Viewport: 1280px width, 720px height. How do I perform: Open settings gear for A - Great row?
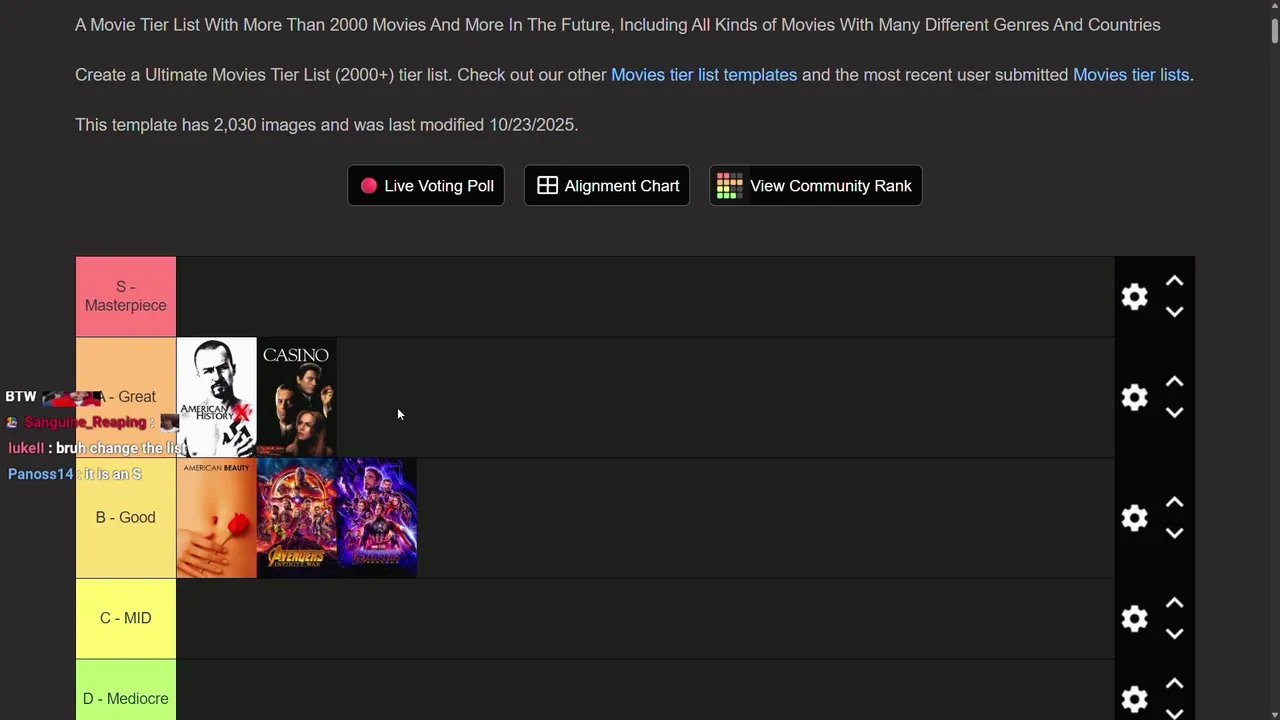[x=1134, y=398]
